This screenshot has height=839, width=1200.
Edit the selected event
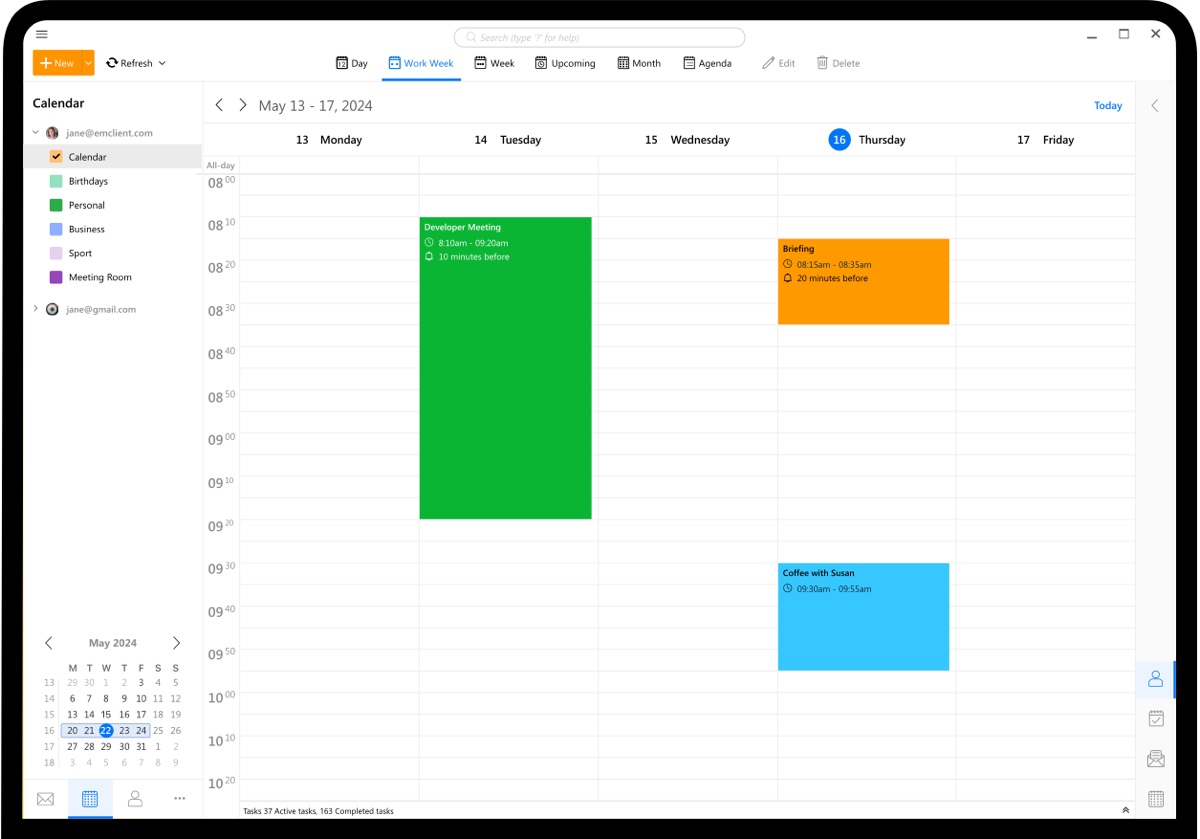pos(778,62)
